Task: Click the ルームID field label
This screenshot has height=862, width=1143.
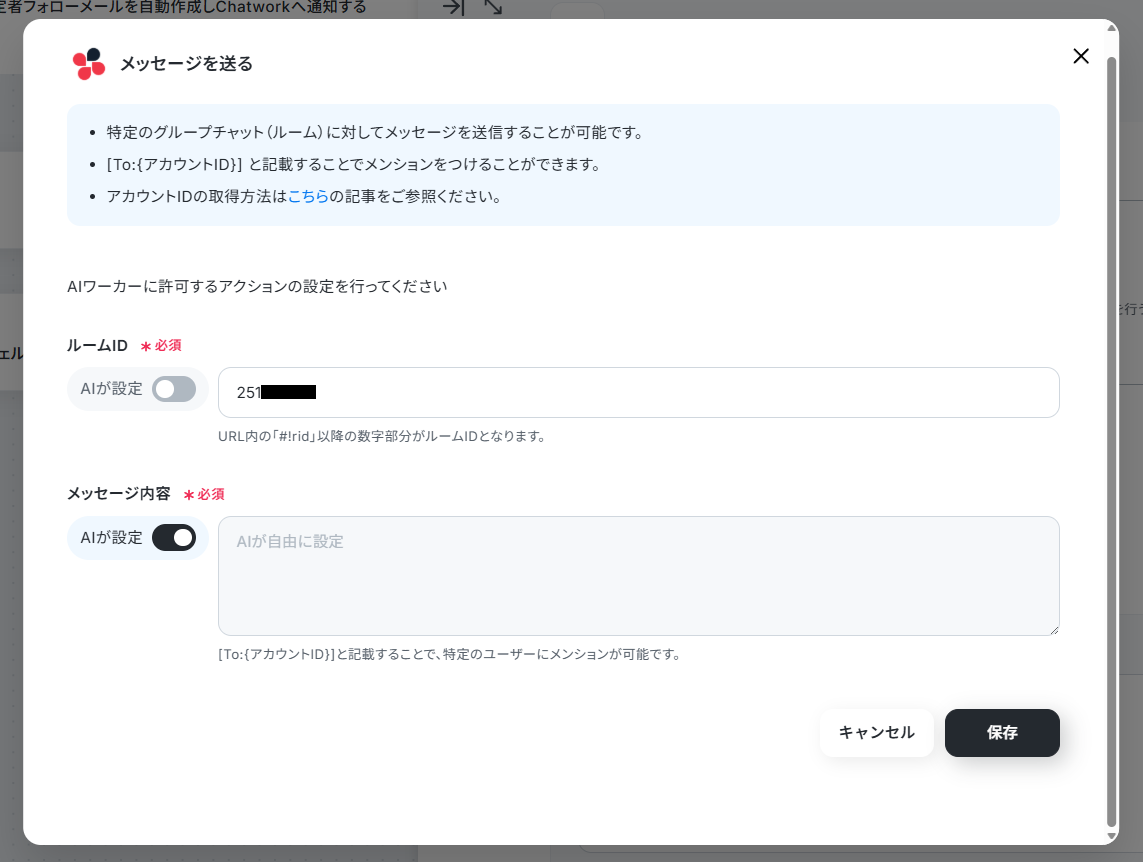Action: coord(97,345)
